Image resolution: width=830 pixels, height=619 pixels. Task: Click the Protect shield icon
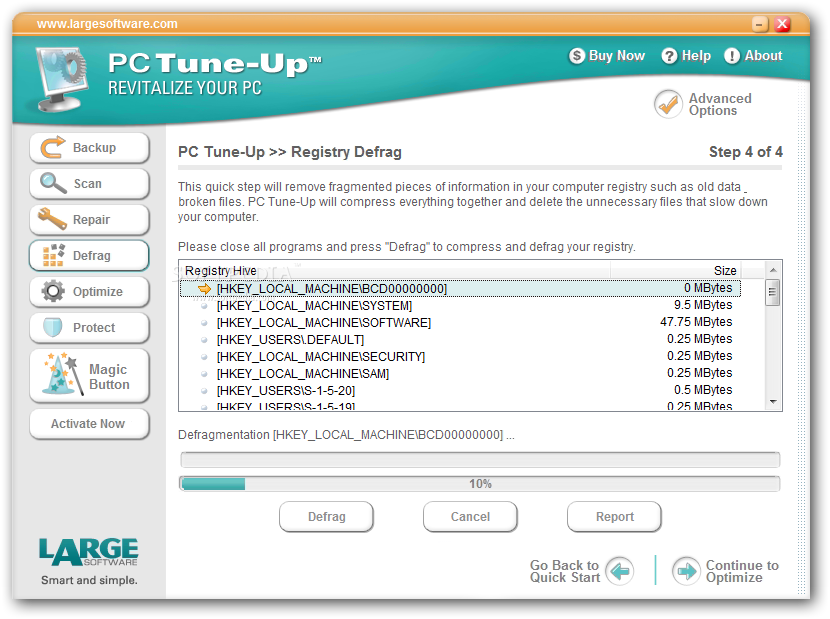[x=52, y=327]
